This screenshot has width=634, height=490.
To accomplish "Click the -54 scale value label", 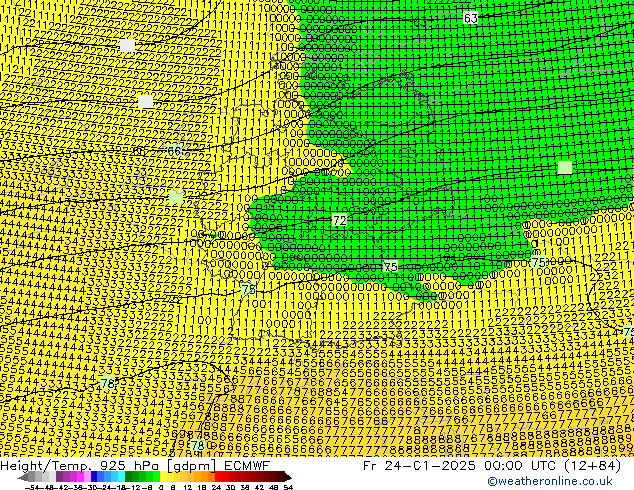I will [32, 487].
